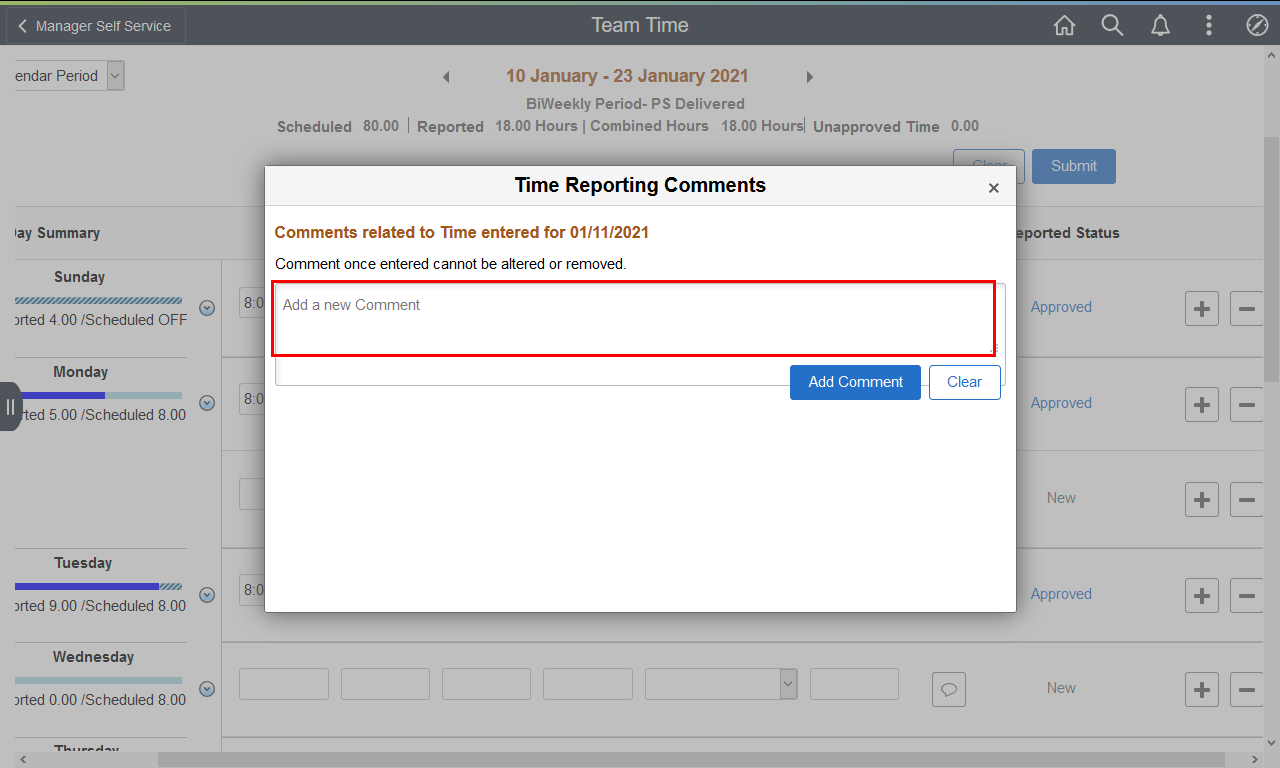The image size is (1280, 768).
Task: Go to previous period arrow
Action: tap(446, 77)
